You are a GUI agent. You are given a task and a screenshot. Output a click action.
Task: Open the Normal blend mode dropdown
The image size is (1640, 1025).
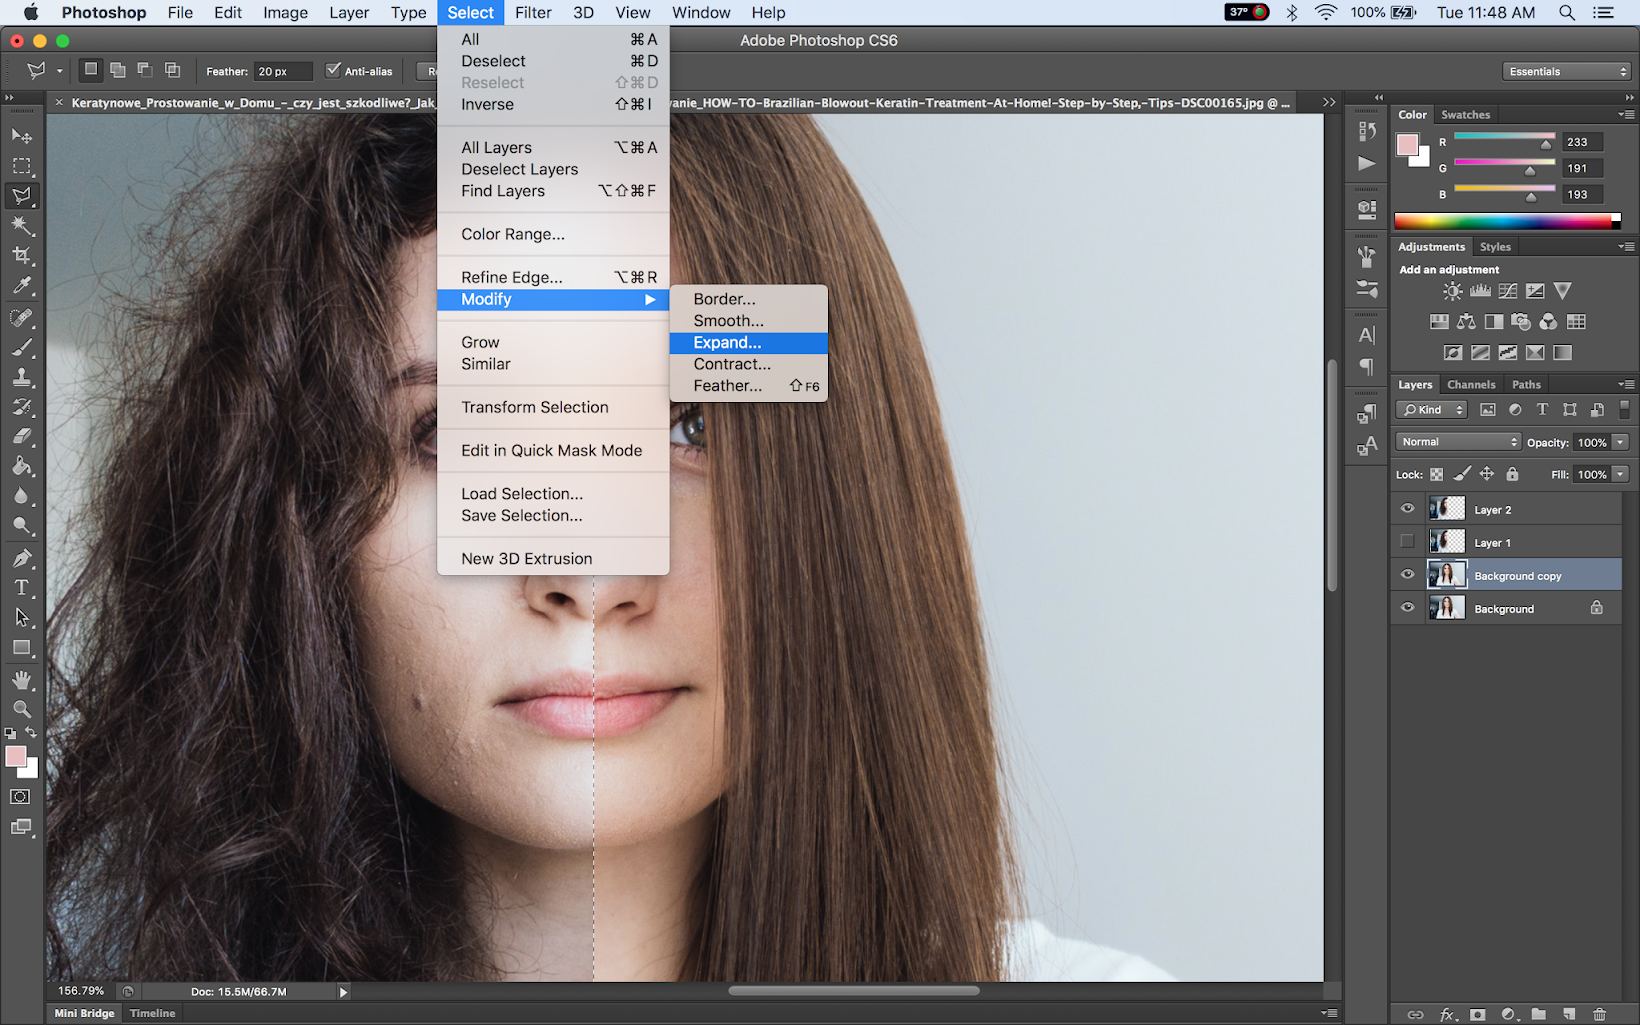1459,442
